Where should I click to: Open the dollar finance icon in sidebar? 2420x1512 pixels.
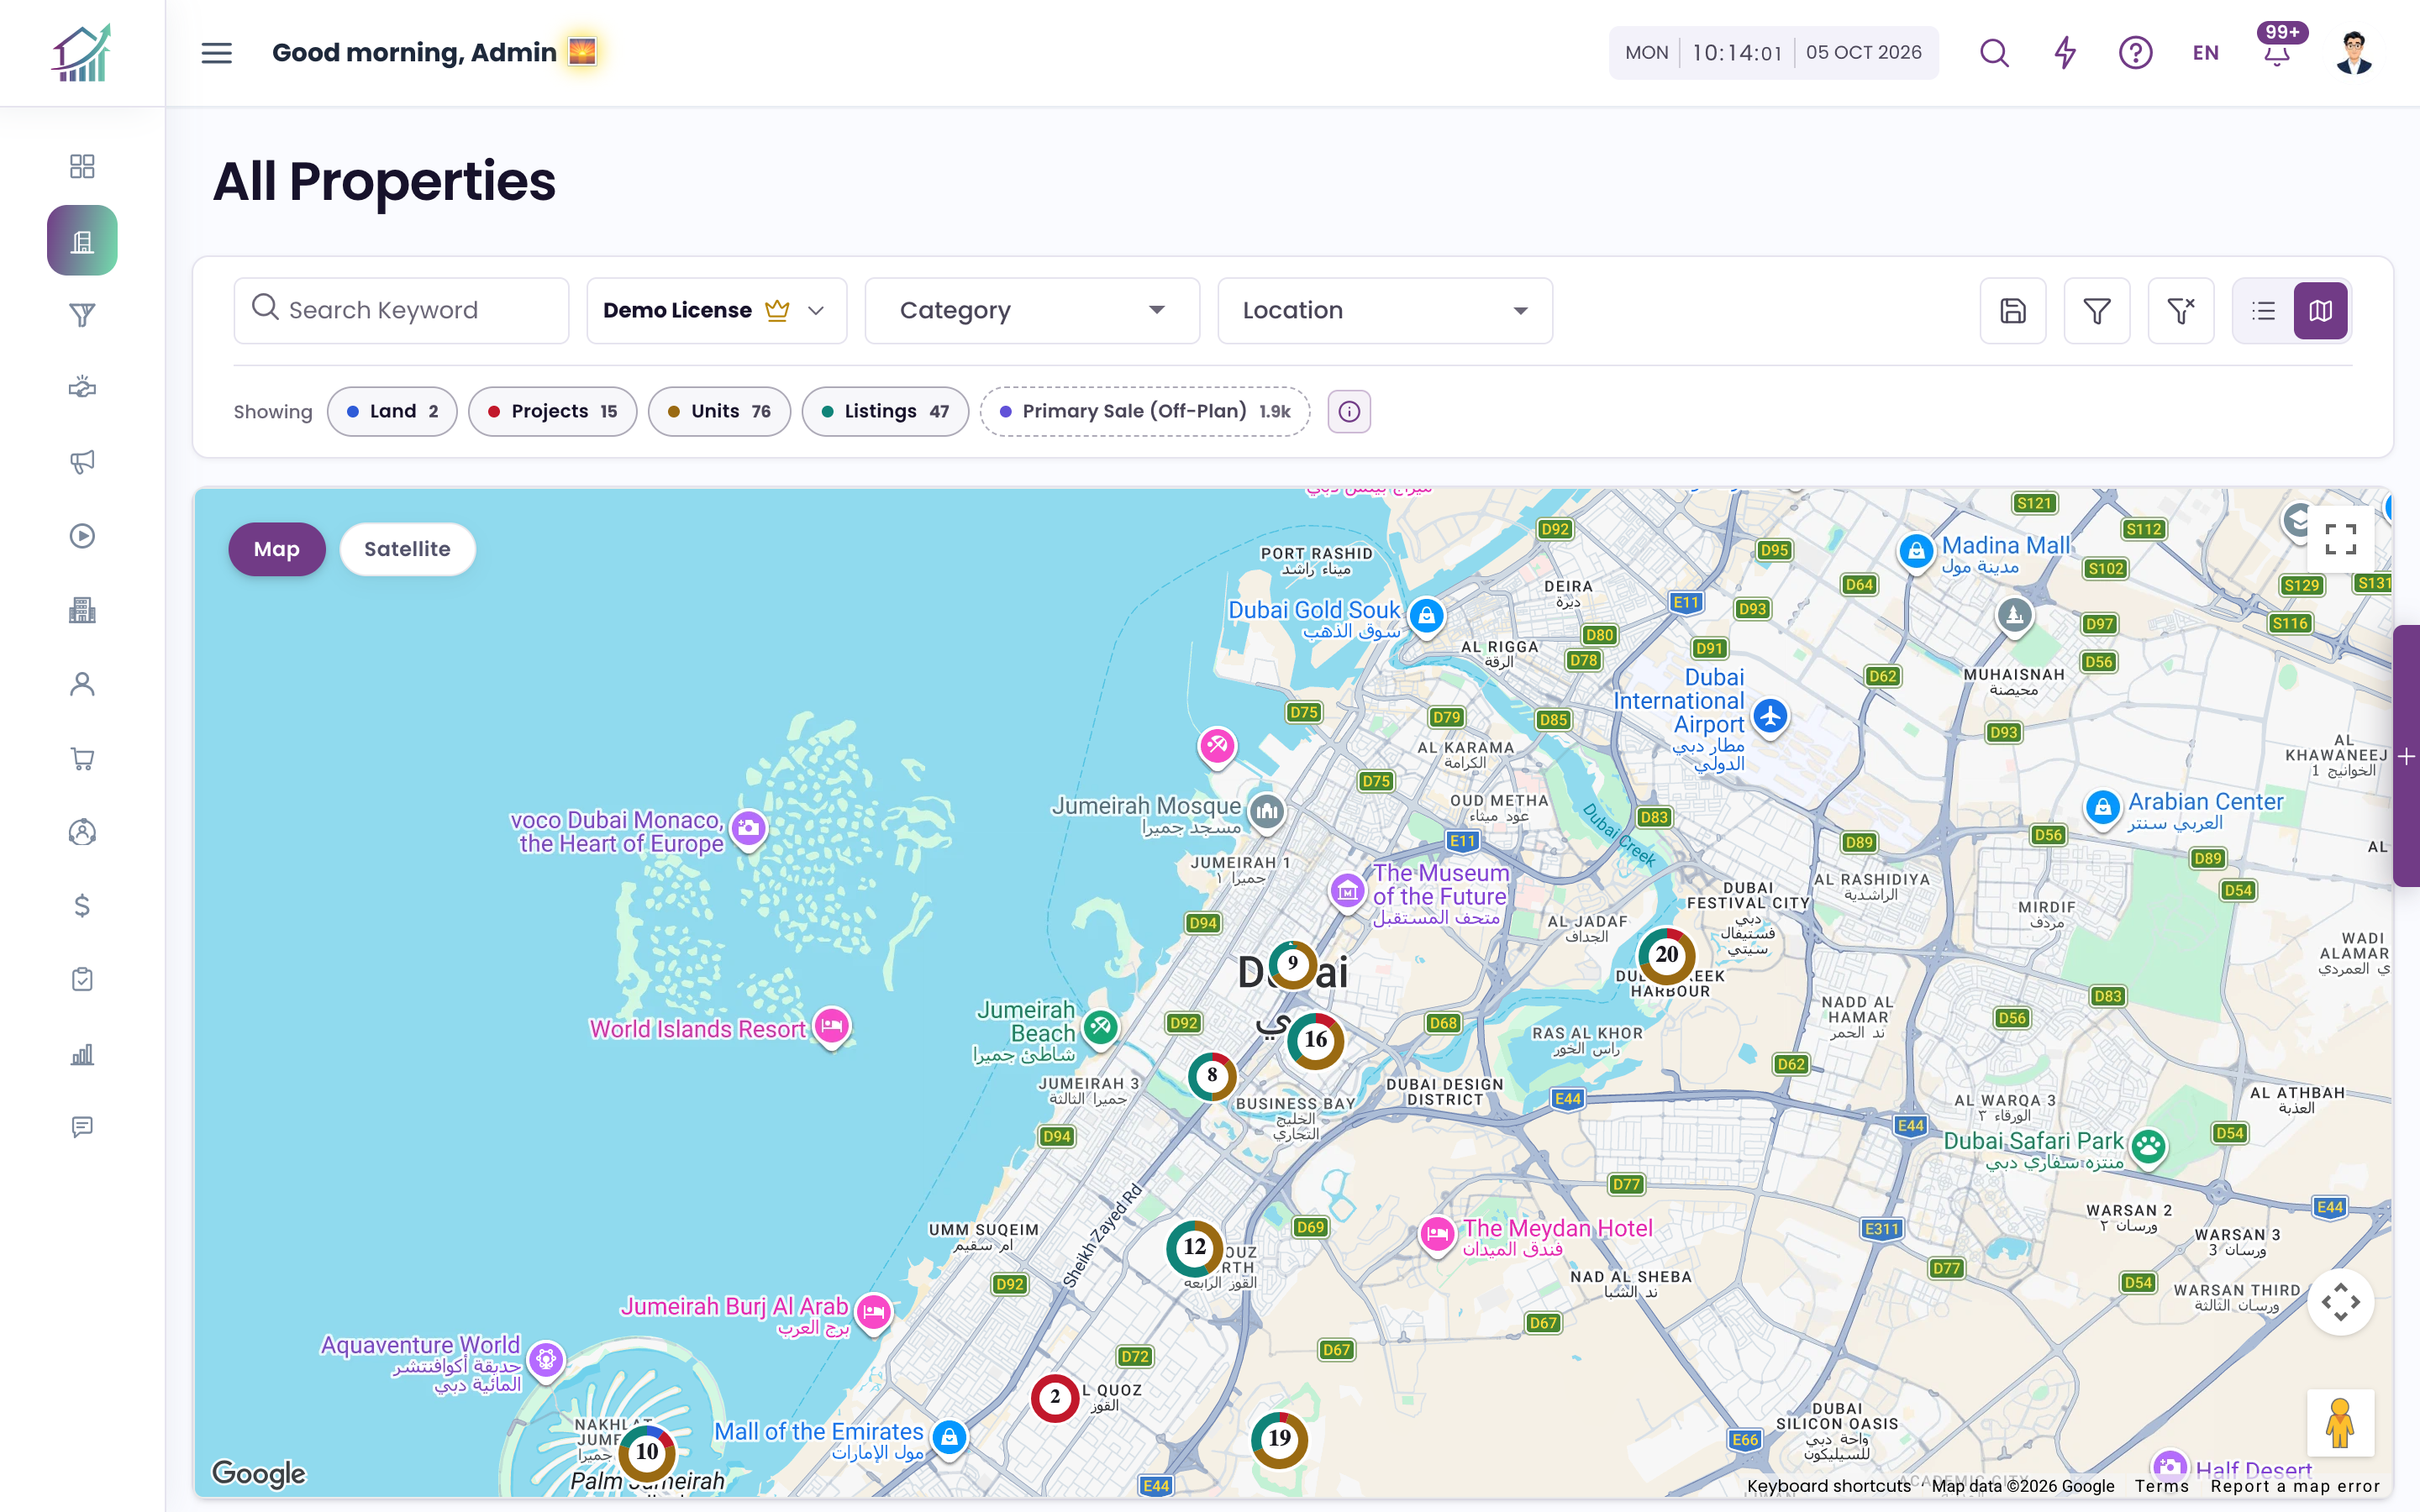coord(82,906)
